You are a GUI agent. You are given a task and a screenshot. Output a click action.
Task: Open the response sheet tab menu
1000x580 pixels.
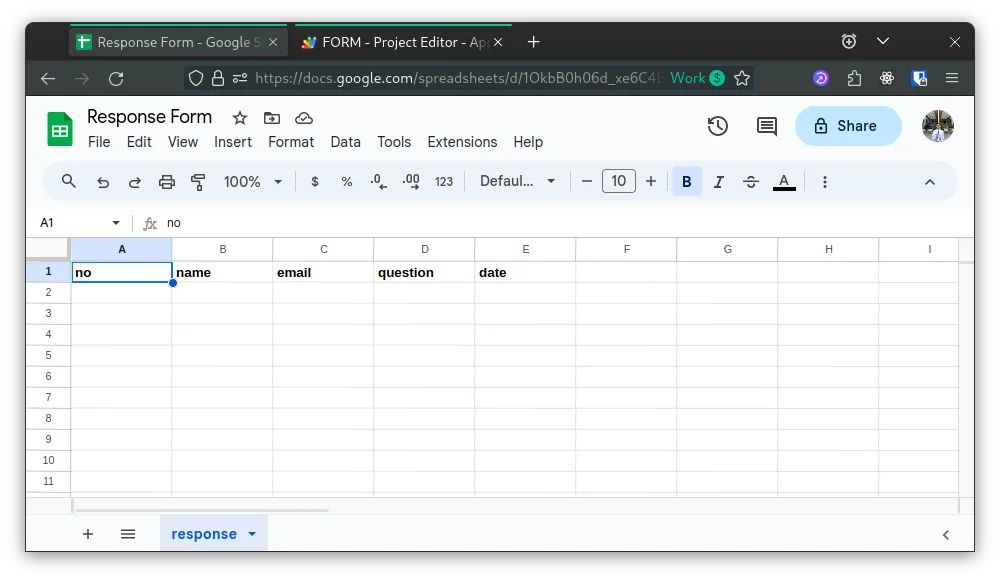tap(252, 533)
